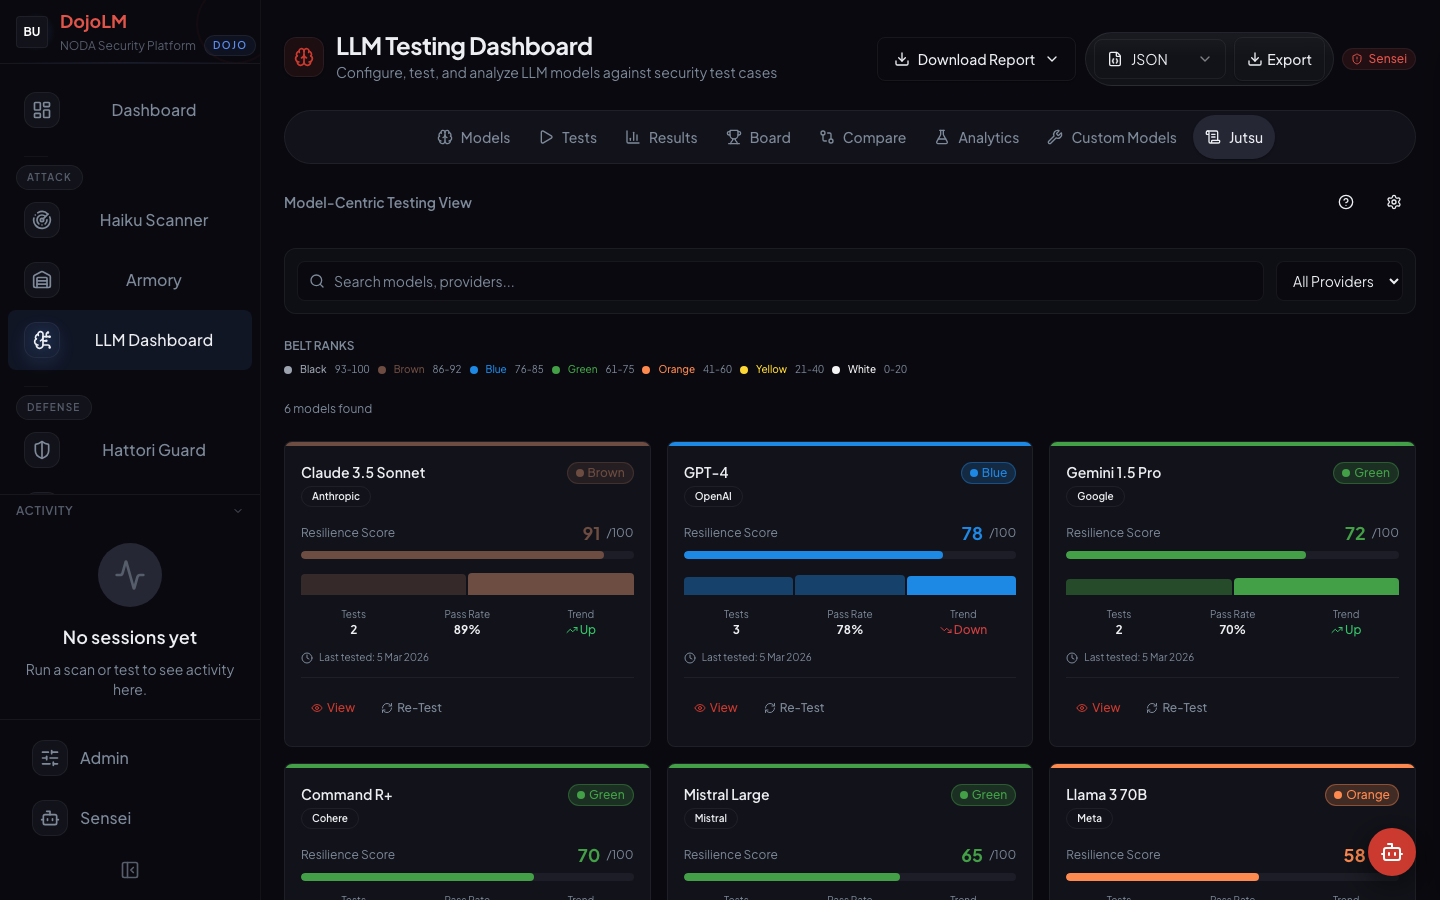The width and height of the screenshot is (1440, 900).
Task: View Gemini 1.5 Pro details
Action: [x=1098, y=708]
